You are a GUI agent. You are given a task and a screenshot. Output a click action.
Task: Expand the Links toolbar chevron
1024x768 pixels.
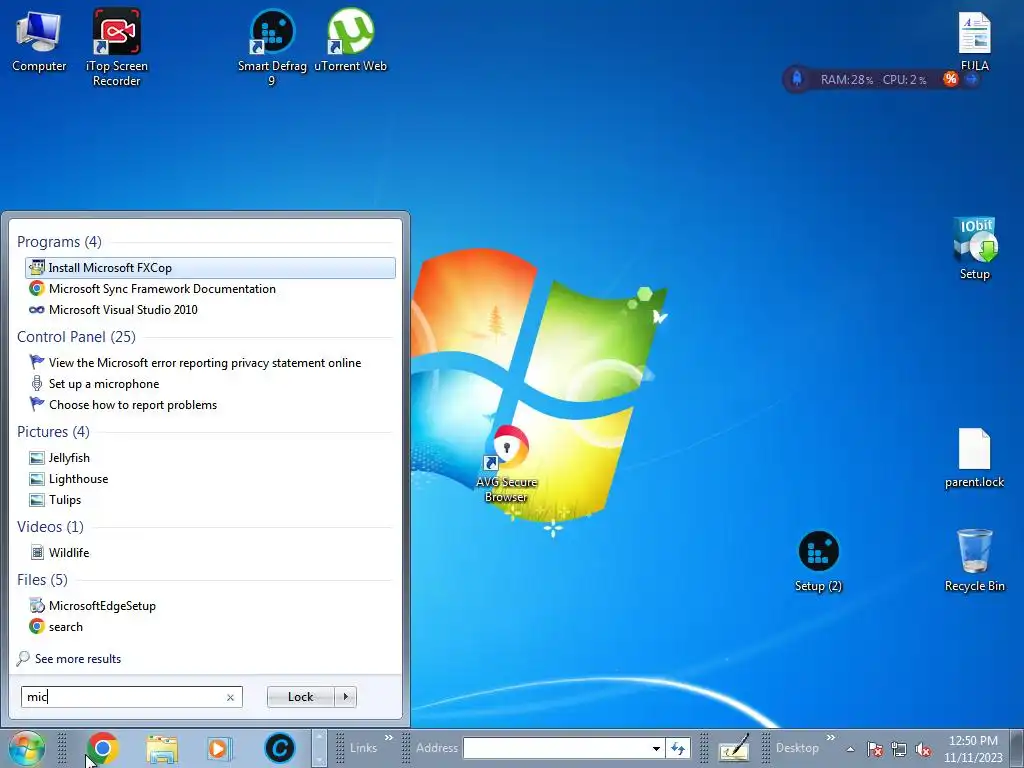[x=389, y=737]
